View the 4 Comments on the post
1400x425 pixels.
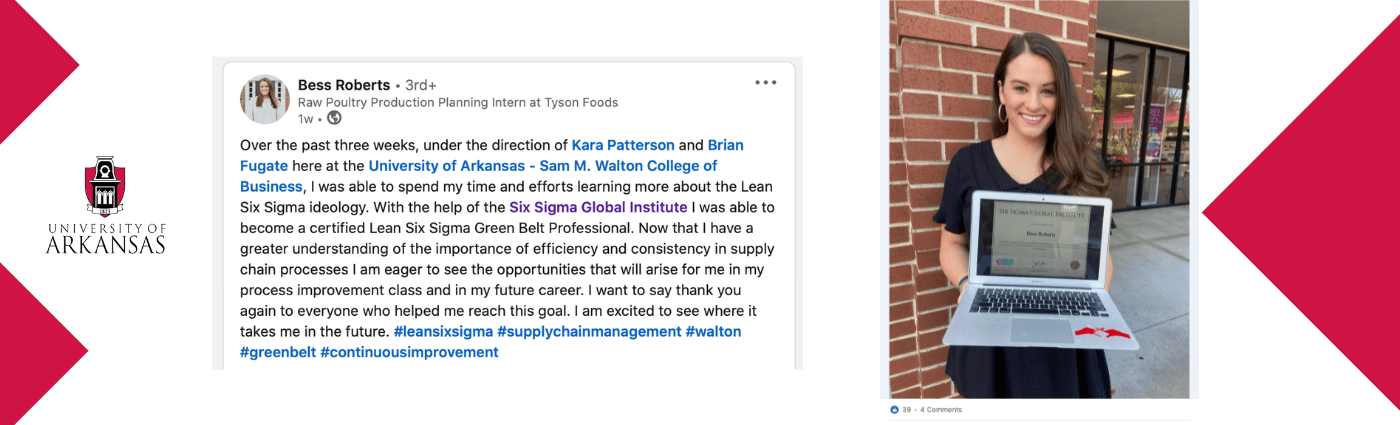coord(941,410)
